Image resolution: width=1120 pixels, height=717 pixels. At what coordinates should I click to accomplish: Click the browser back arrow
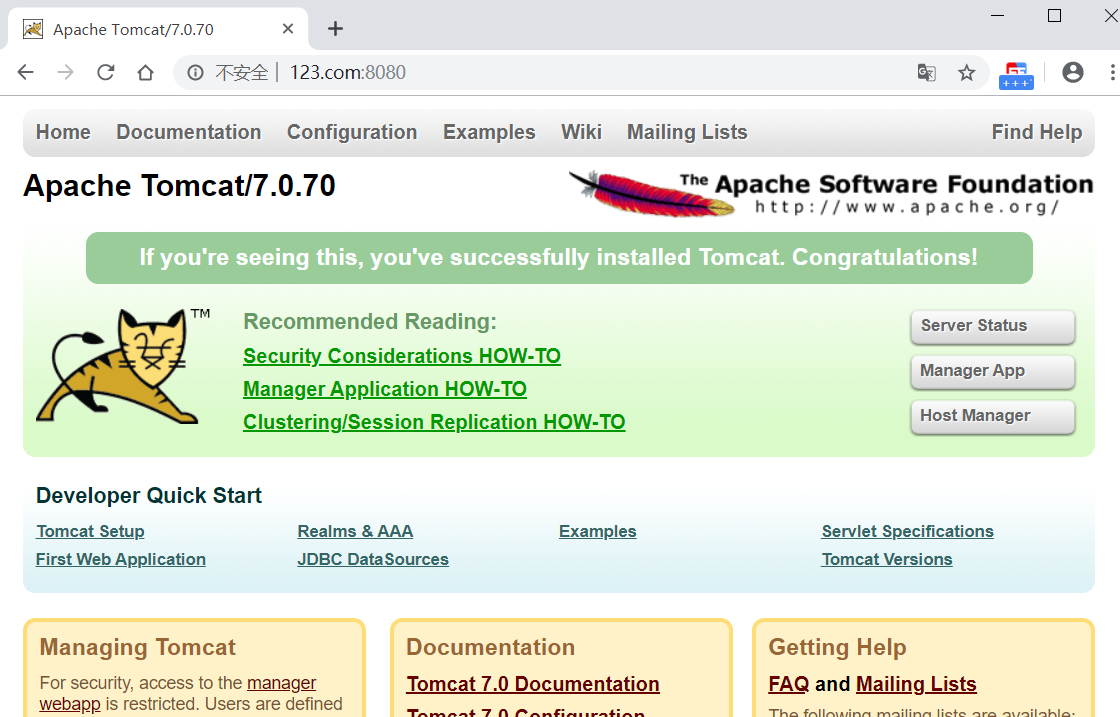26,72
